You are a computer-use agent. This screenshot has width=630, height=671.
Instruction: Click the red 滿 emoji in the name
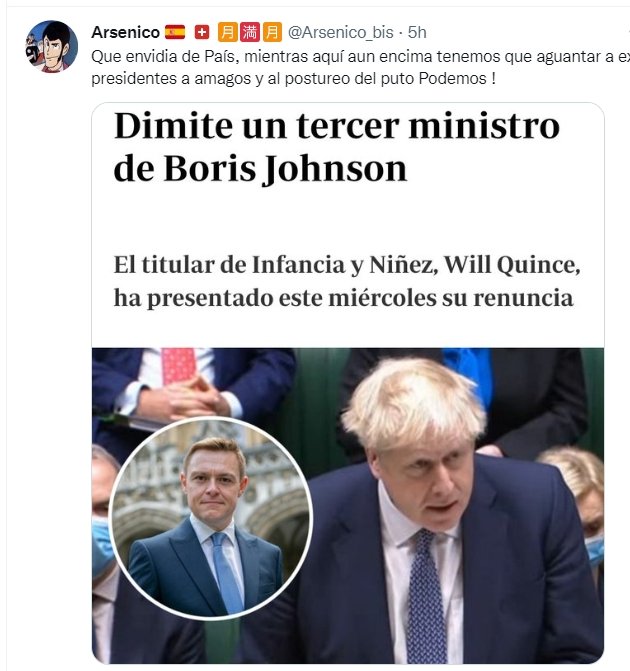coord(250,32)
